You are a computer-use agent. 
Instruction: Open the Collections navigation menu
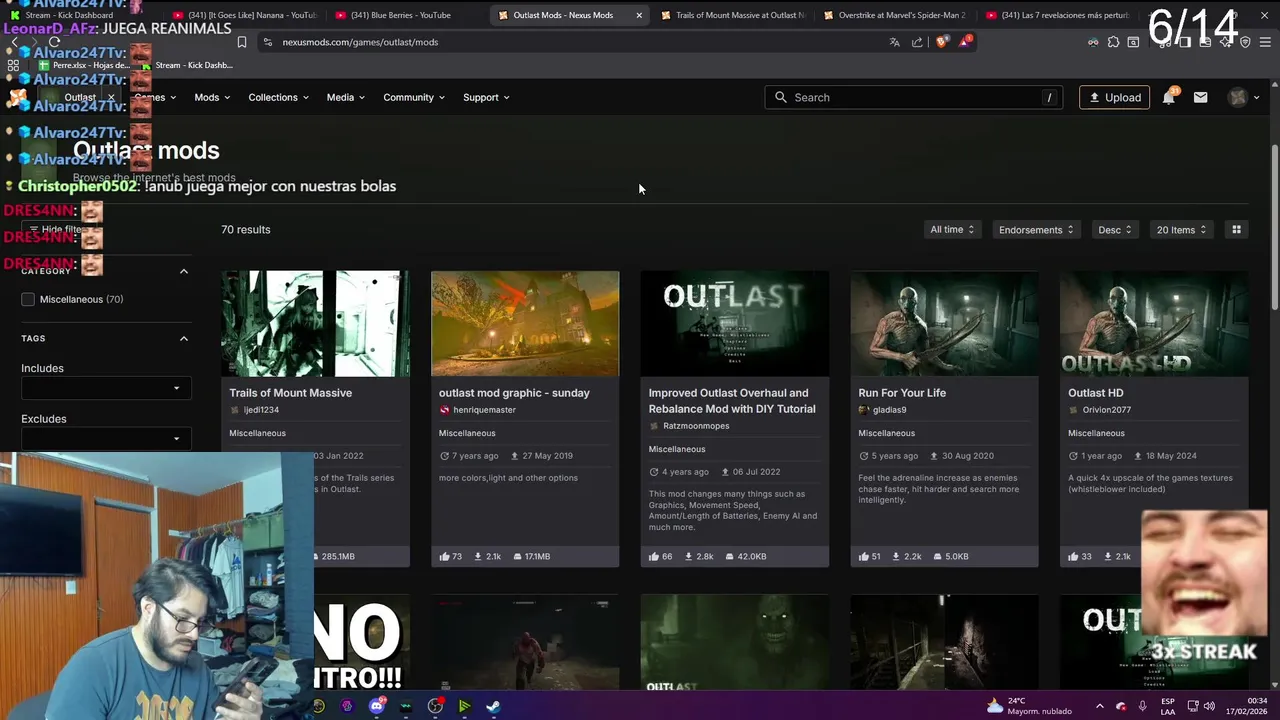pos(278,97)
